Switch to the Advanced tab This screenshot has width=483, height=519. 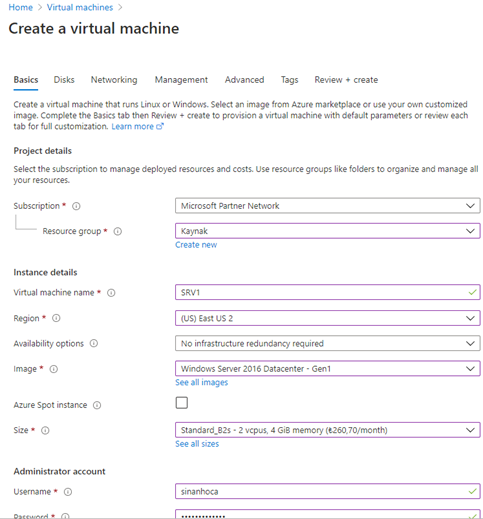pyautogui.click(x=244, y=80)
